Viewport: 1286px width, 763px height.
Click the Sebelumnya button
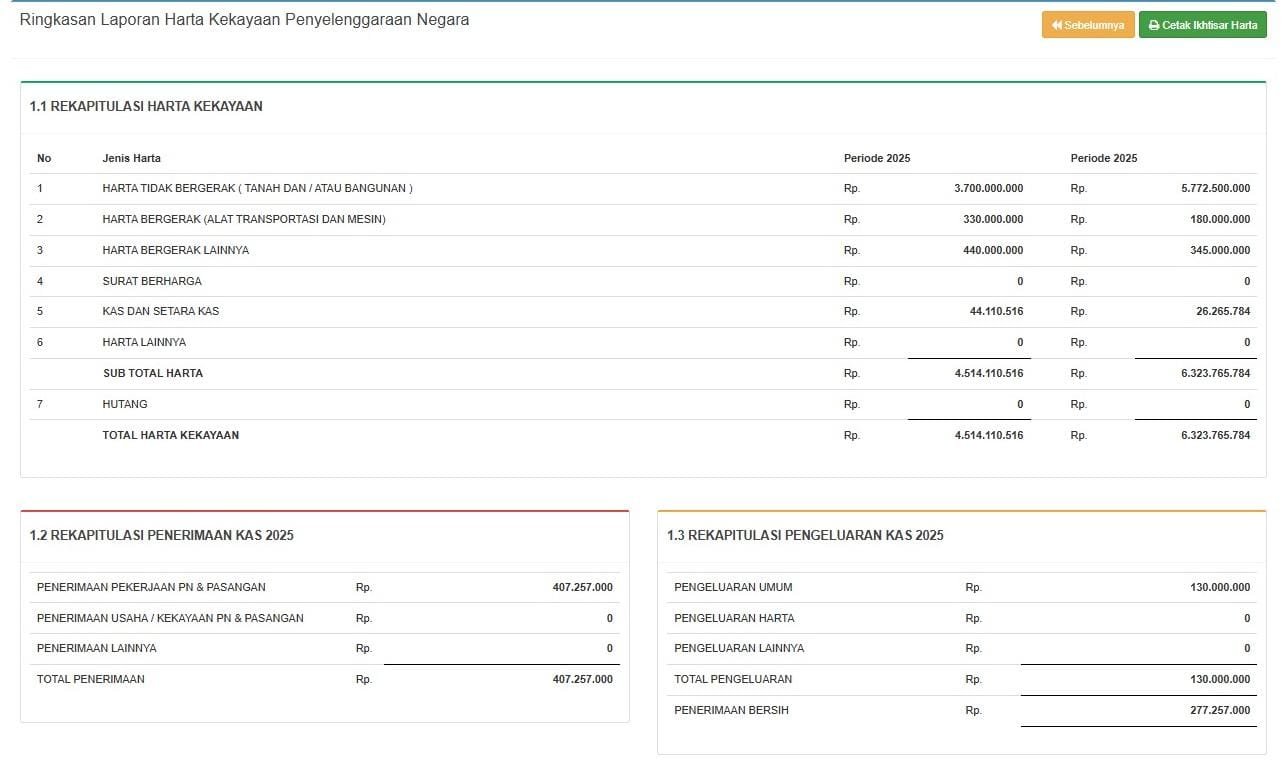click(1088, 25)
